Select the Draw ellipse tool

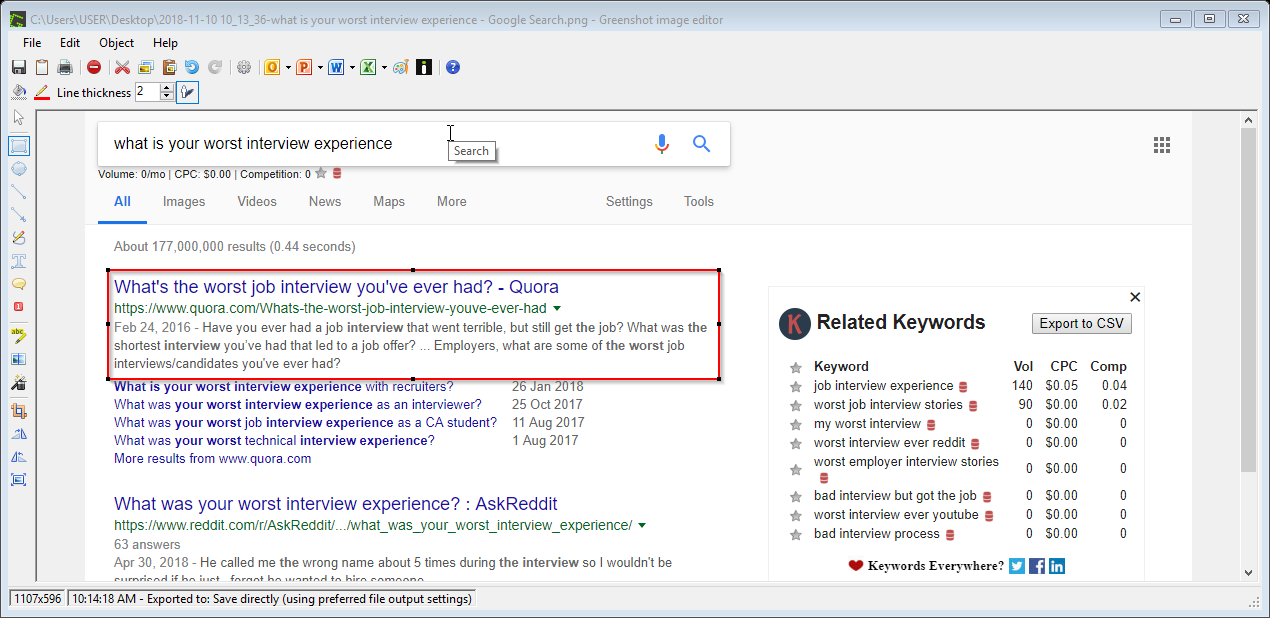tap(18, 168)
